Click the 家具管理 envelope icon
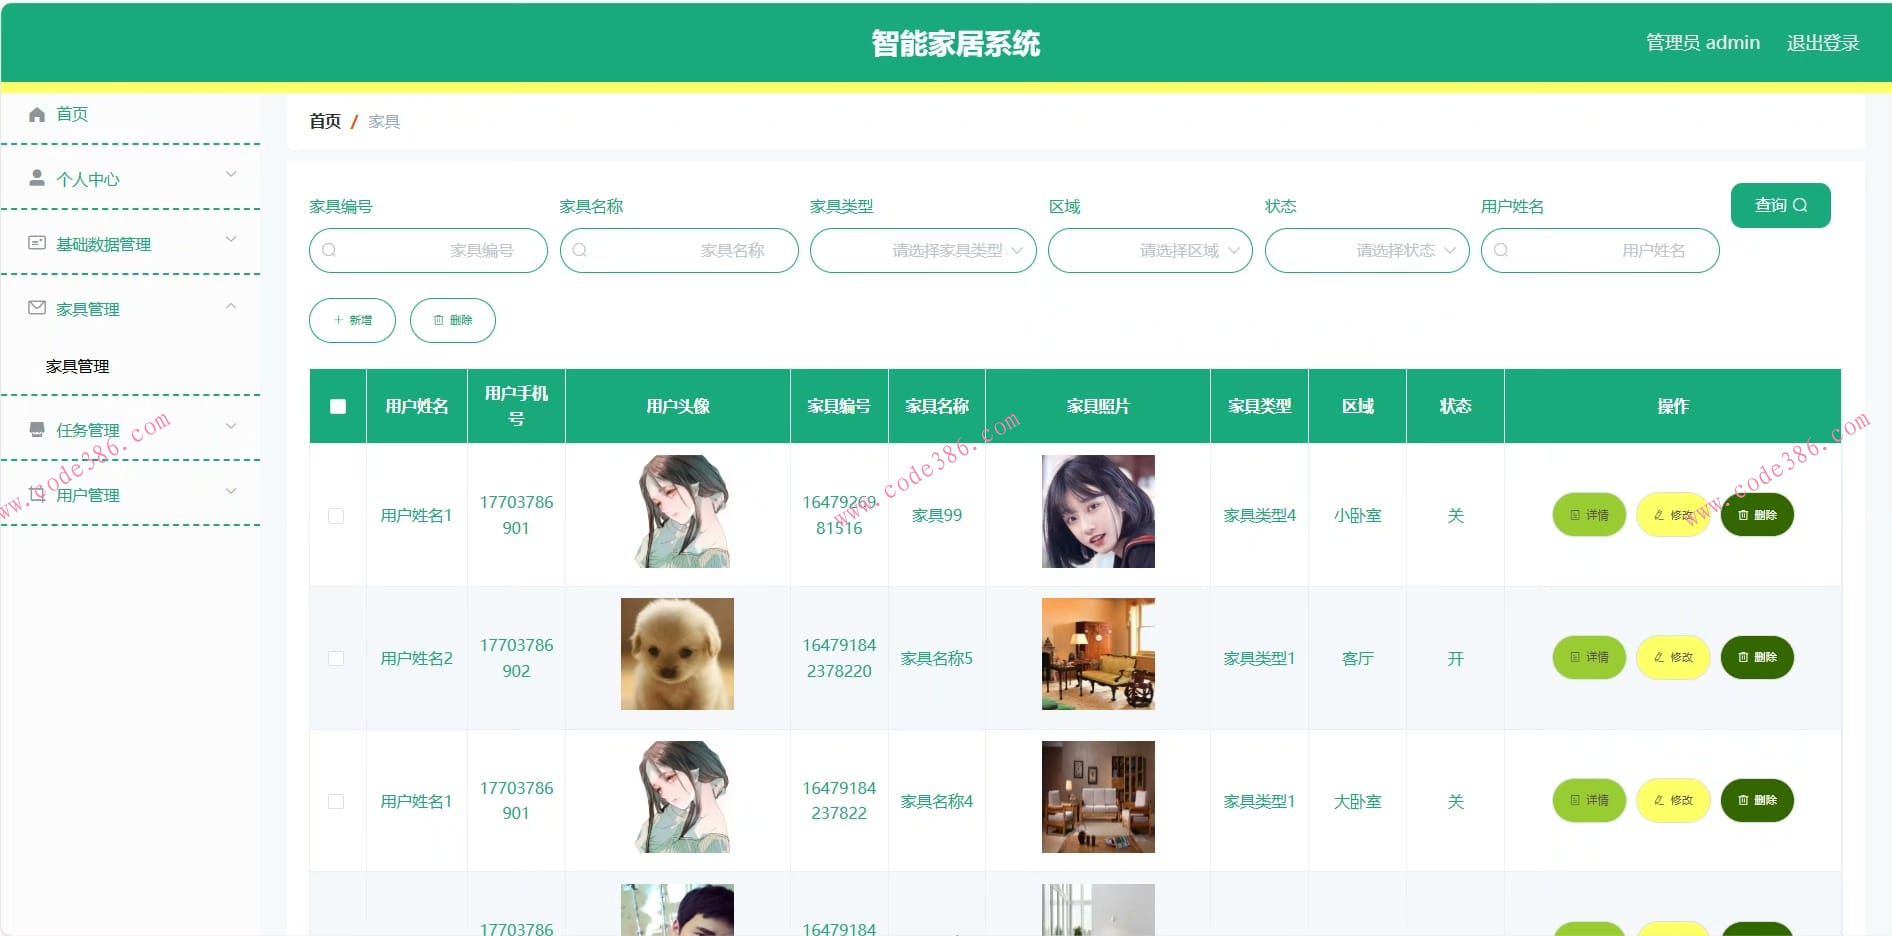 click(x=37, y=308)
